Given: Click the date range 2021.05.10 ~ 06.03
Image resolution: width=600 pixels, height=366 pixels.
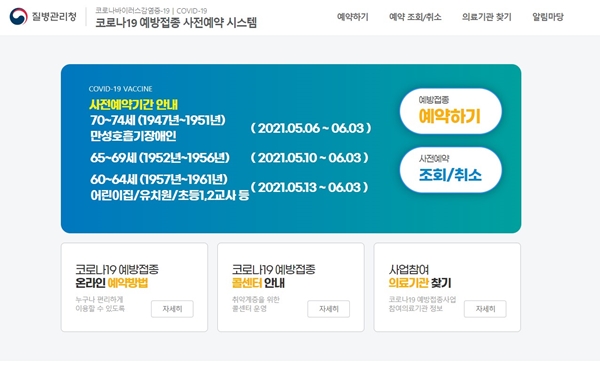Looking at the screenshot, I should click(309, 157).
